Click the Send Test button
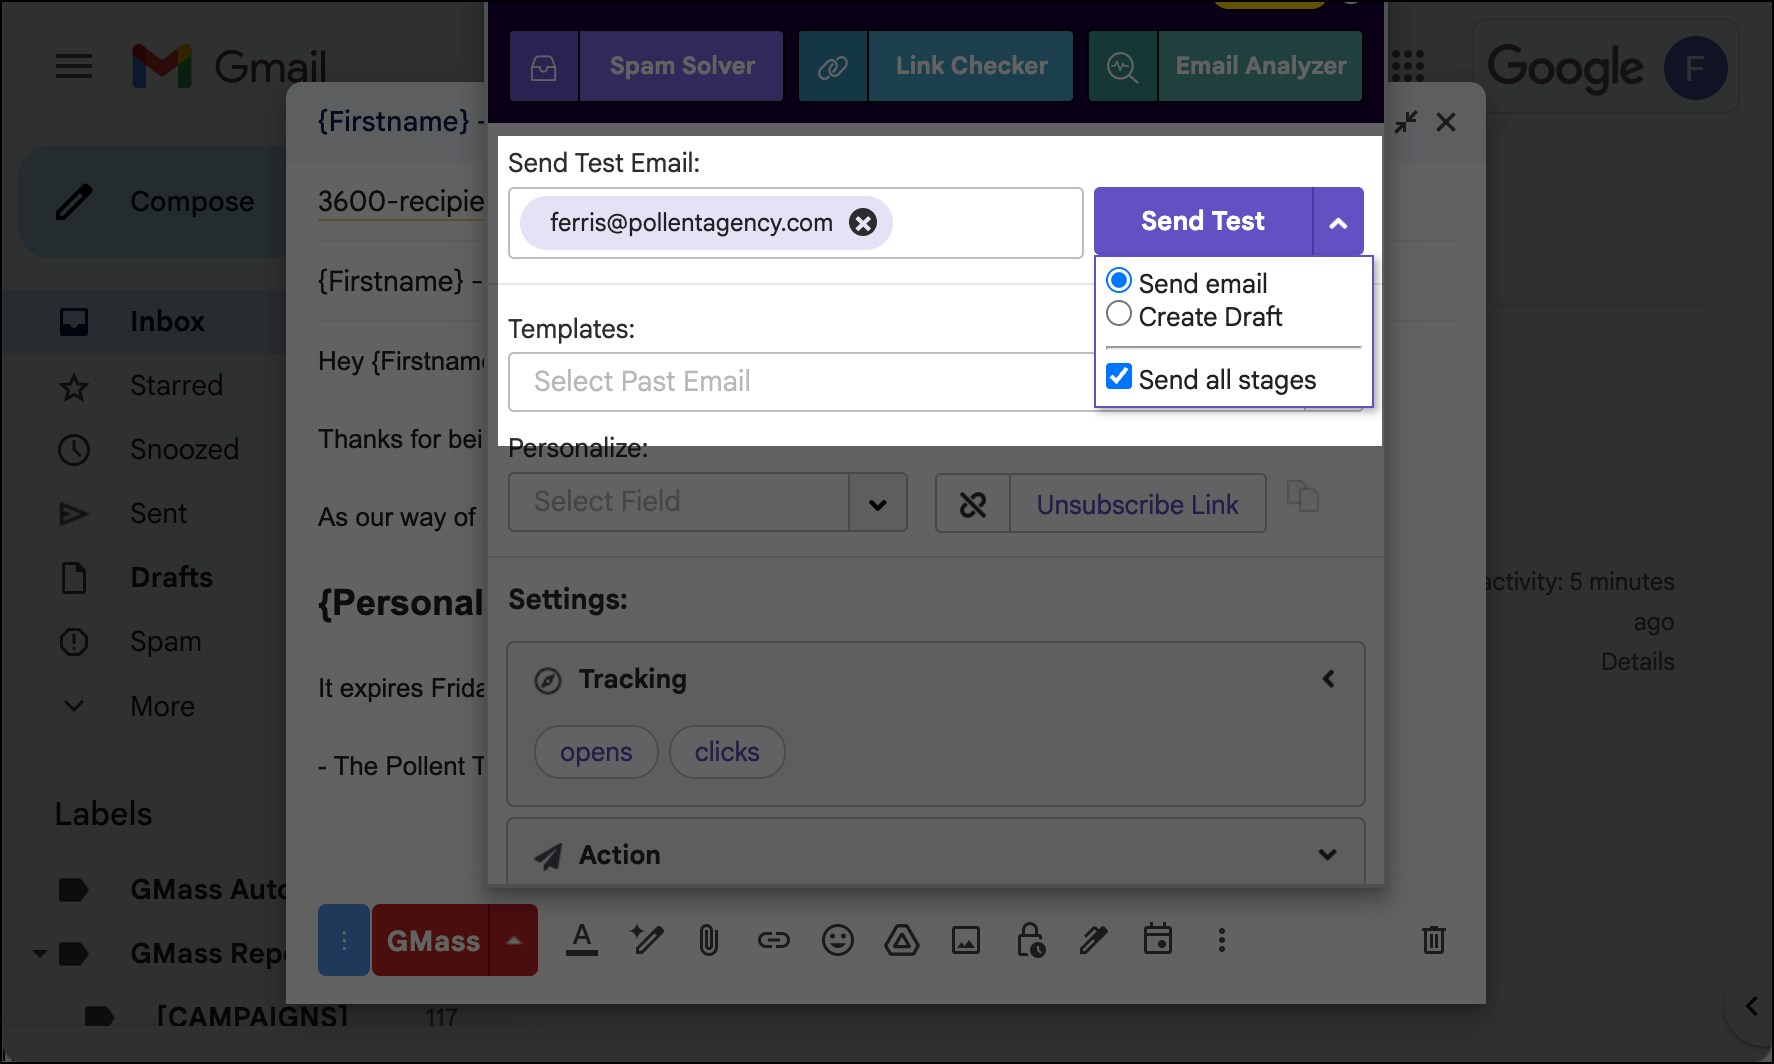Viewport: 1774px width, 1064px height. [x=1203, y=221]
